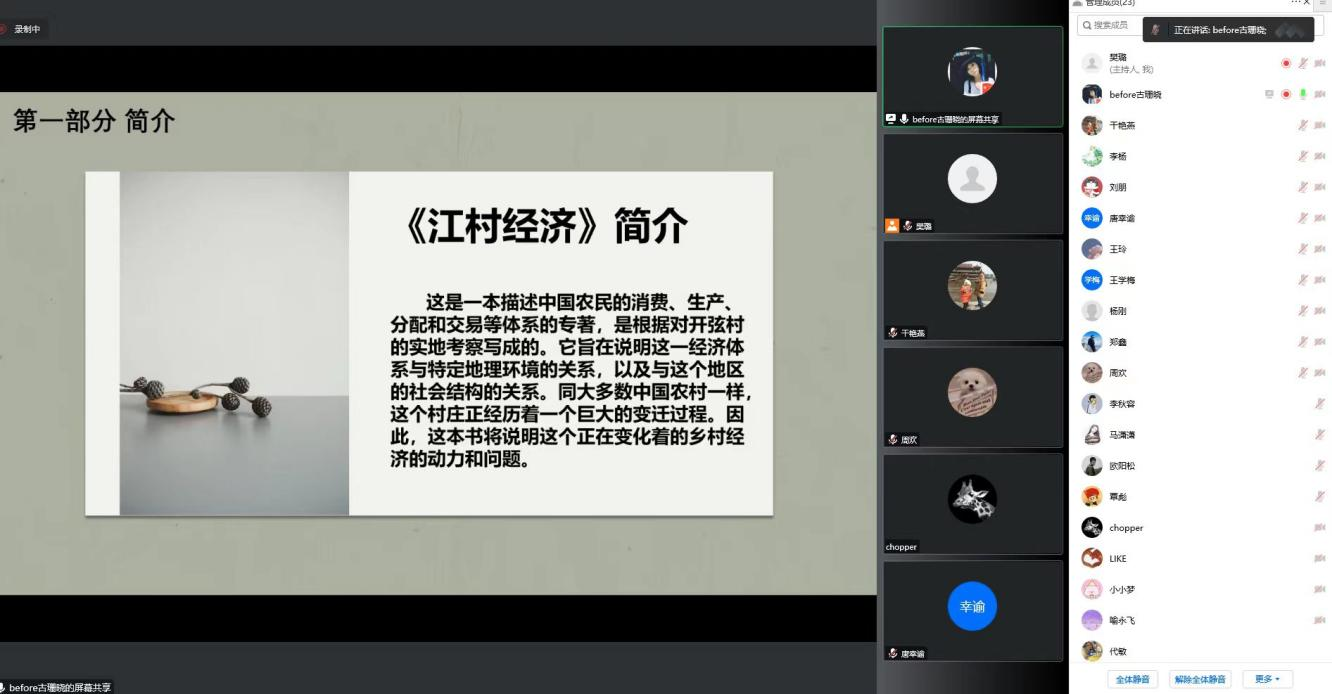
Task: Select 干艳燕's video tile
Action: point(973,290)
